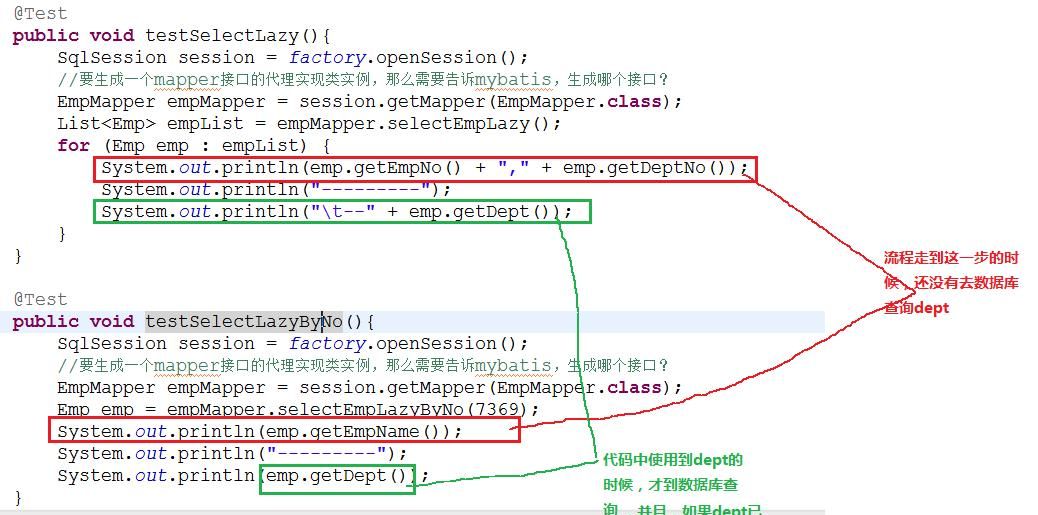Click factory.openSession() in the first test method

(x=407, y=58)
